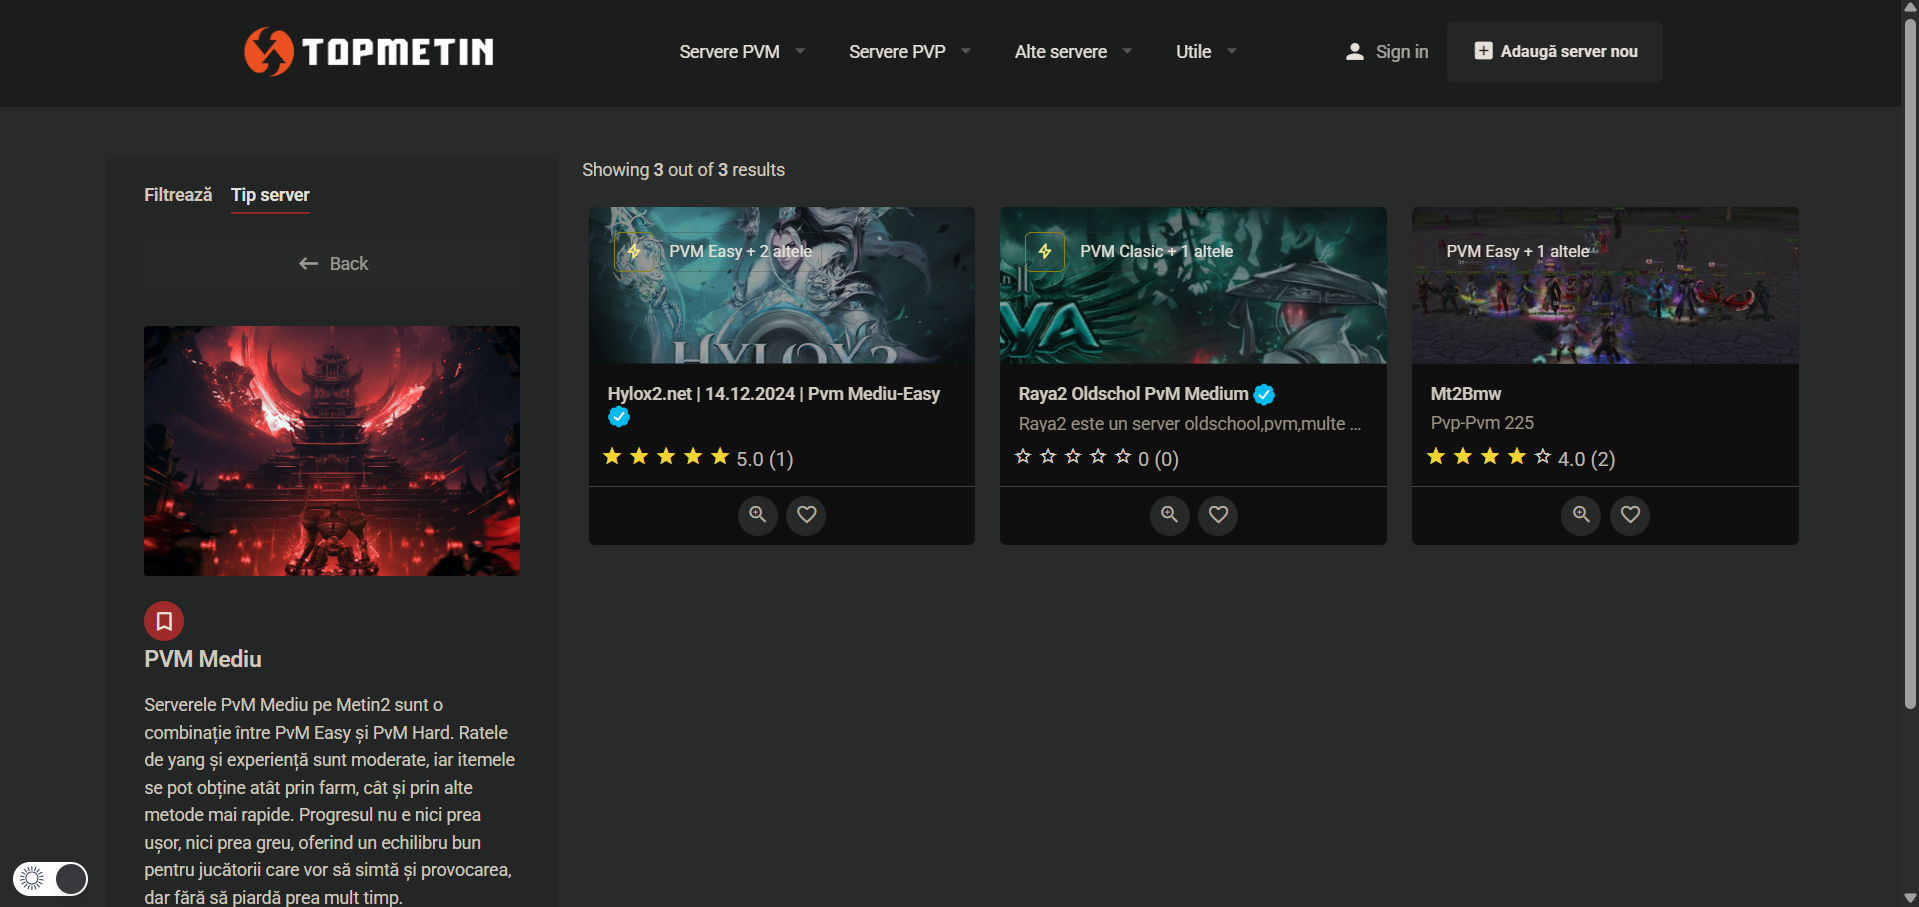Open the Utile dropdown menu
1919x907 pixels.
click(1205, 52)
